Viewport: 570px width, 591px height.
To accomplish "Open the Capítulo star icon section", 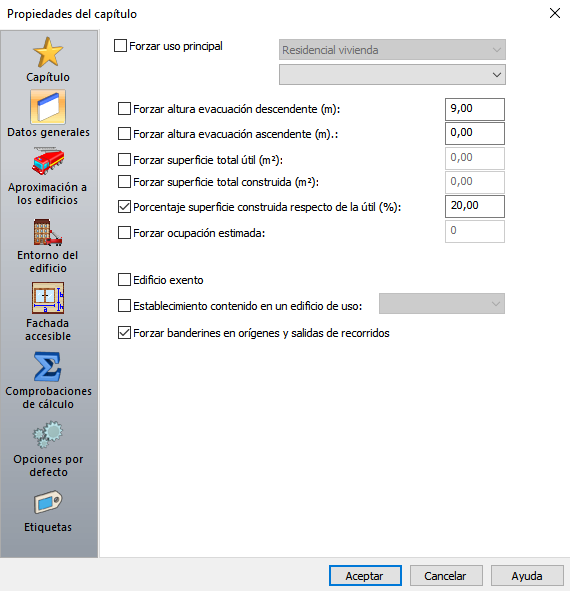I will point(48,52).
